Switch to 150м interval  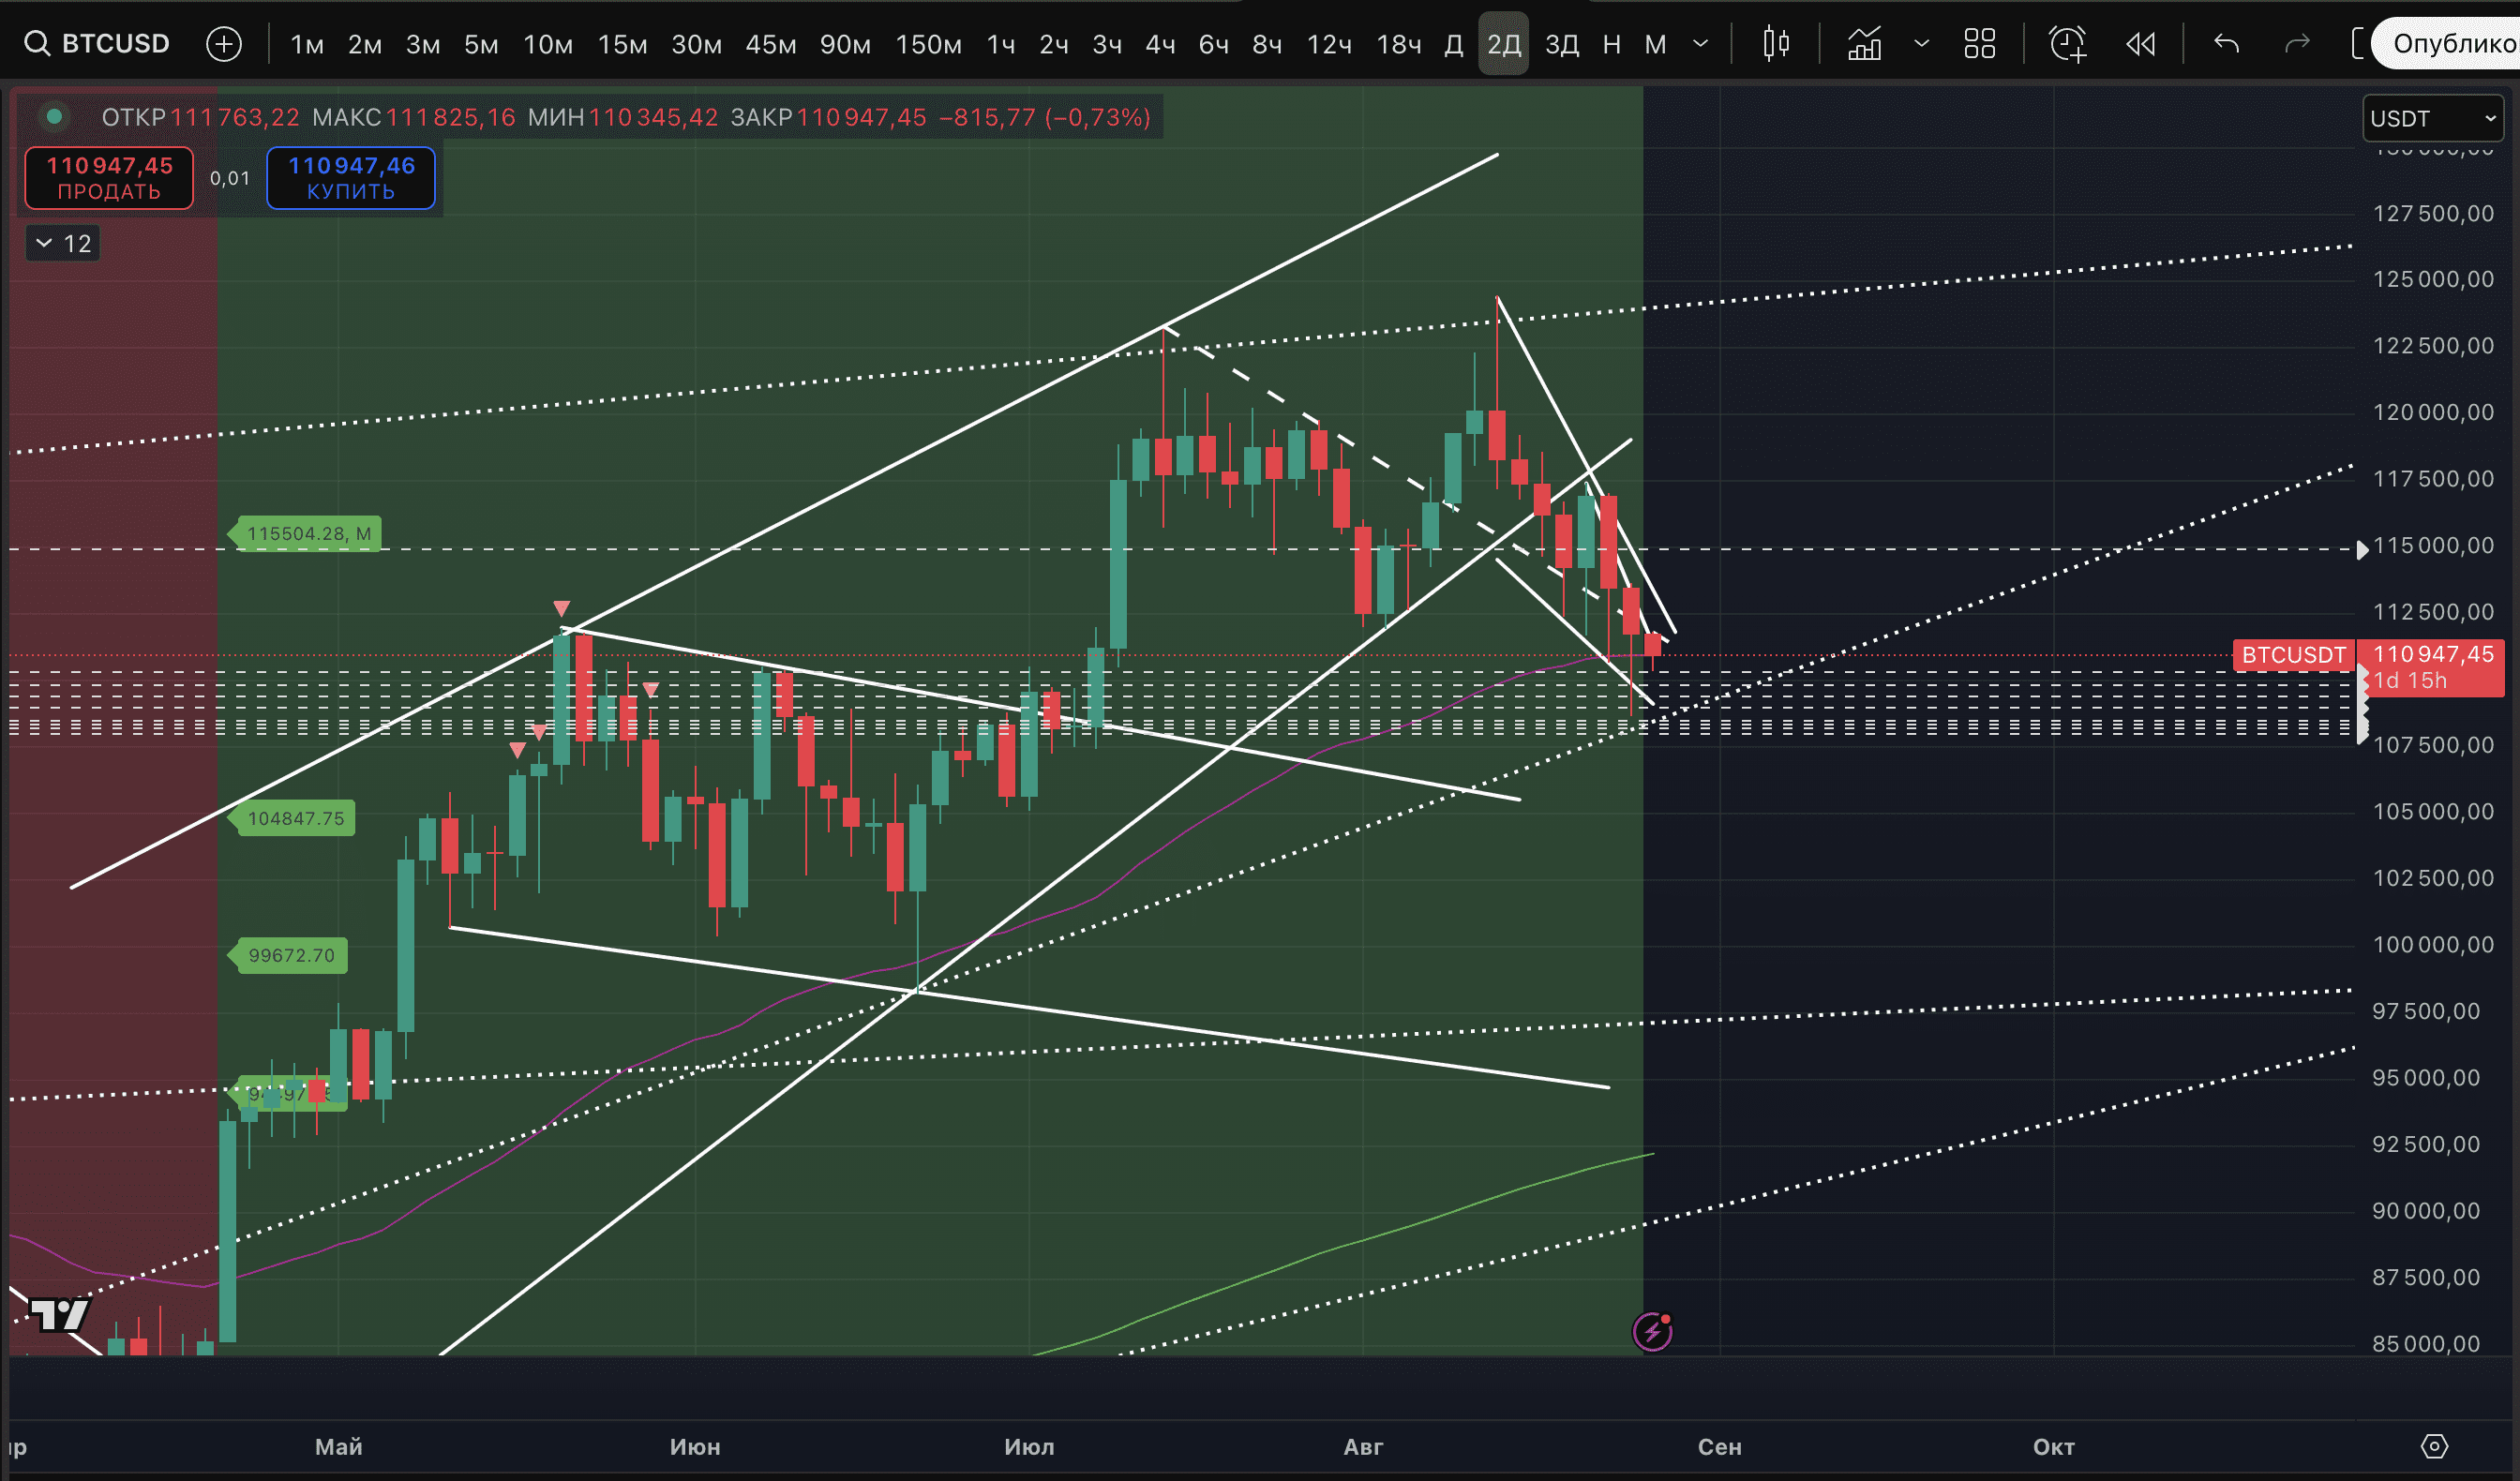point(928,44)
